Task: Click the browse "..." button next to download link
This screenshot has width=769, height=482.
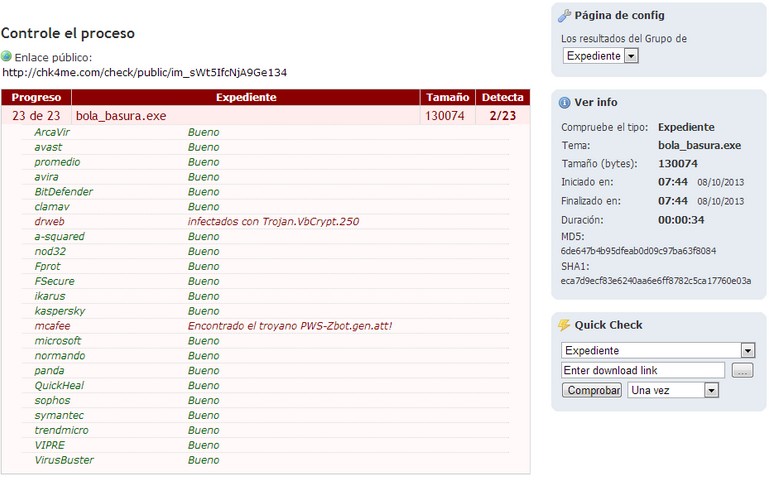Action: (x=743, y=371)
